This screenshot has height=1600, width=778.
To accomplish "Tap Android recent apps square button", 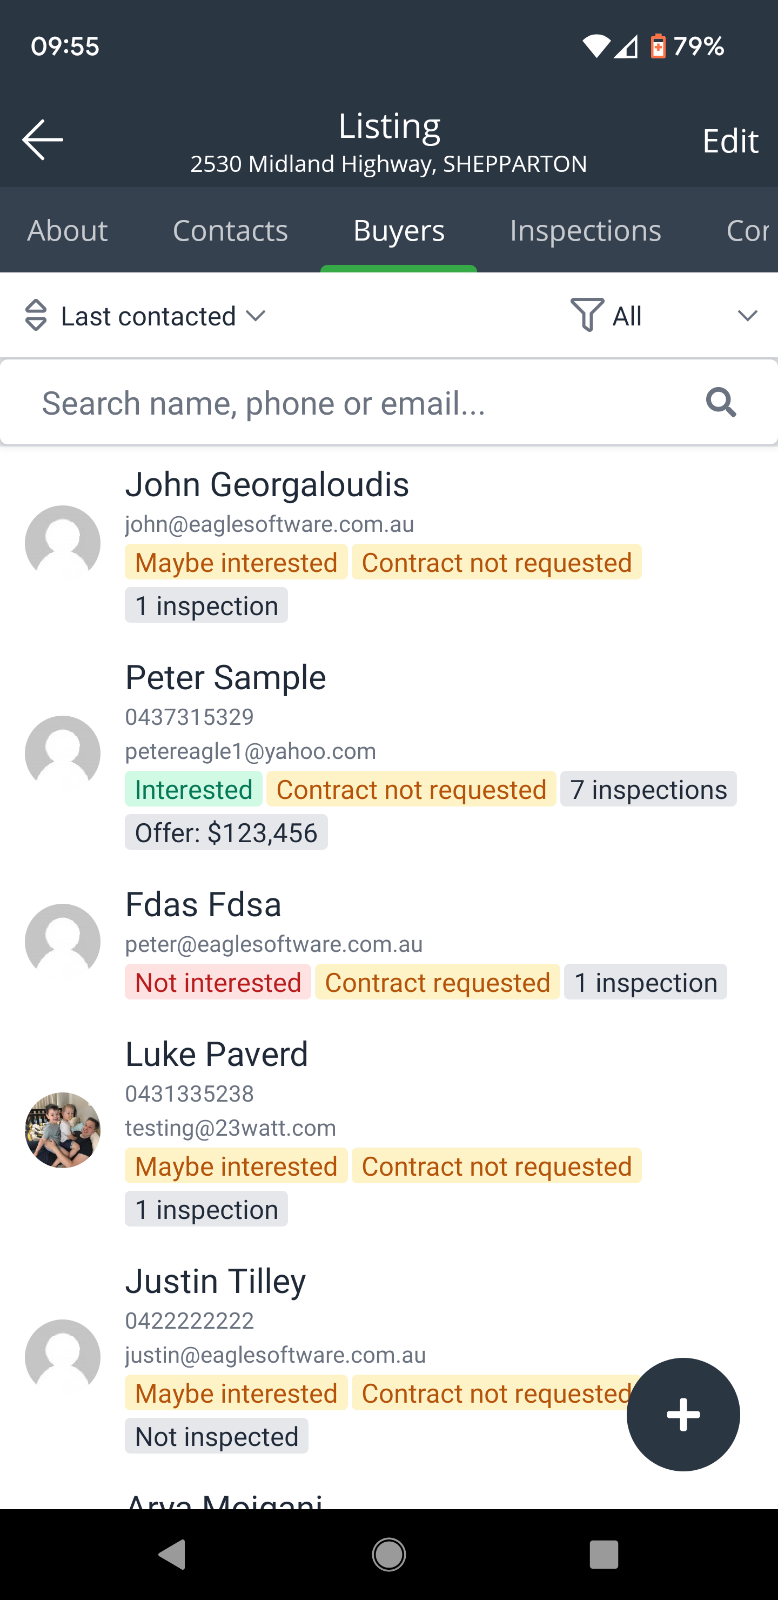I will [603, 1554].
